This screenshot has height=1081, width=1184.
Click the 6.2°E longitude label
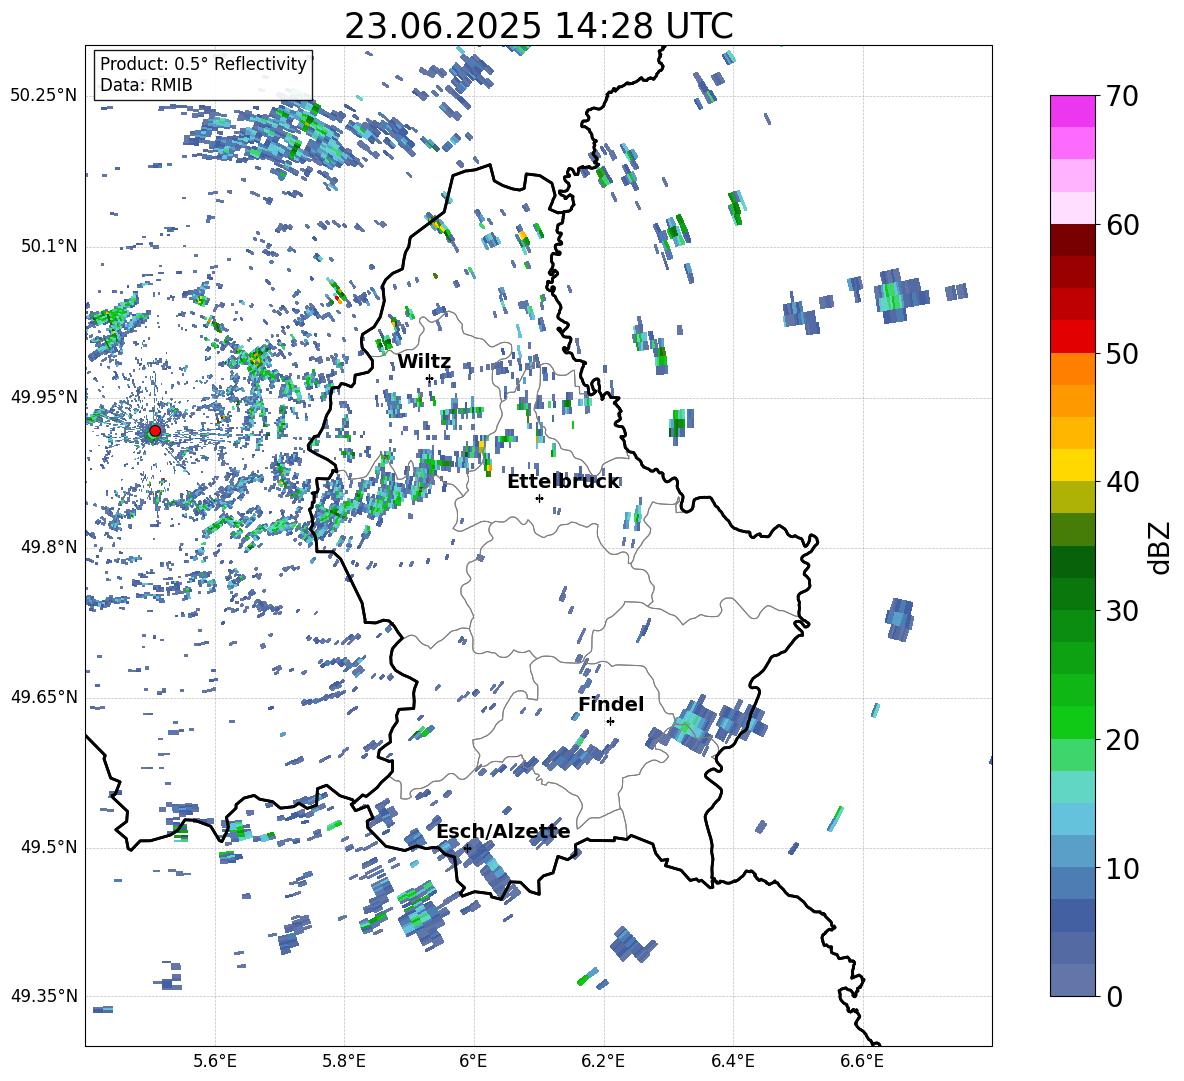click(x=603, y=1062)
